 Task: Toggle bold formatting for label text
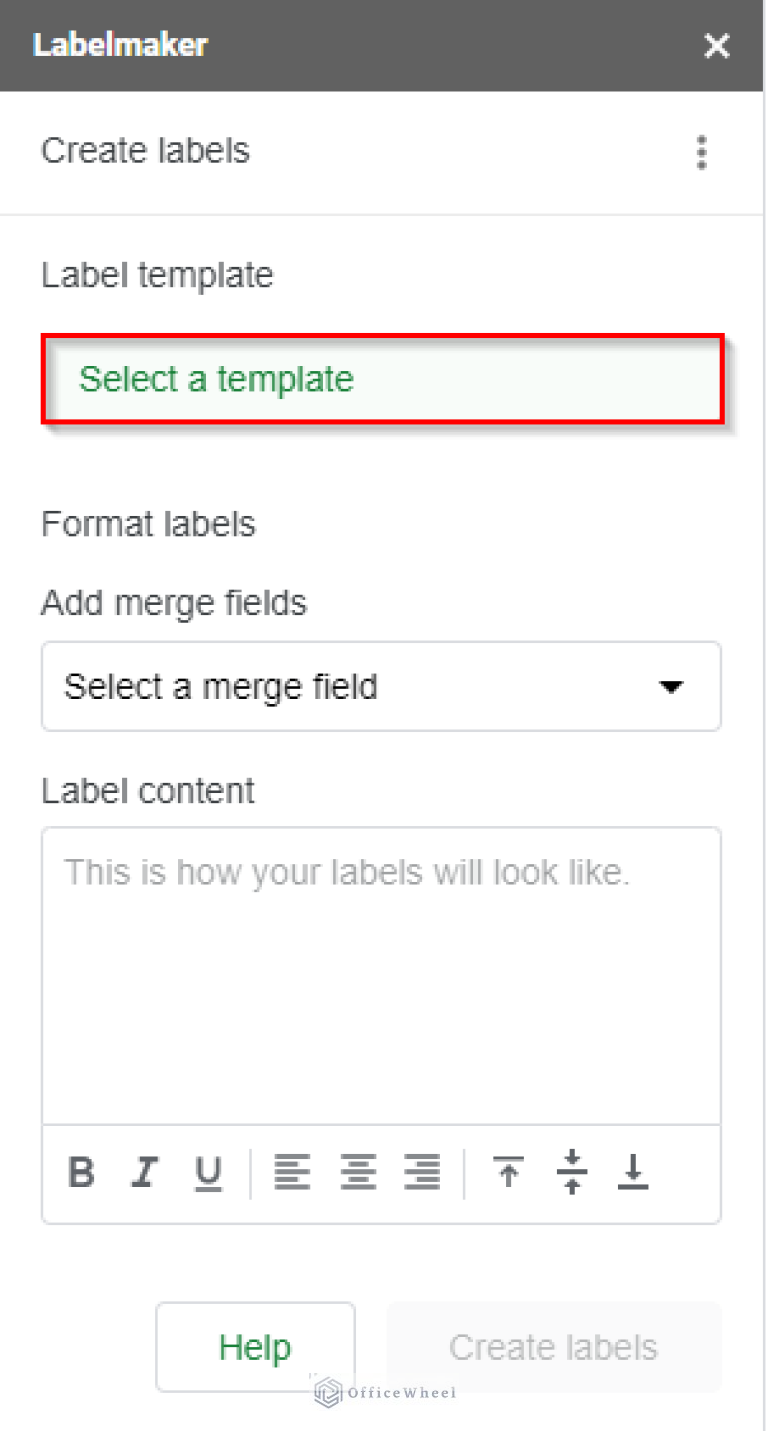coord(82,1172)
